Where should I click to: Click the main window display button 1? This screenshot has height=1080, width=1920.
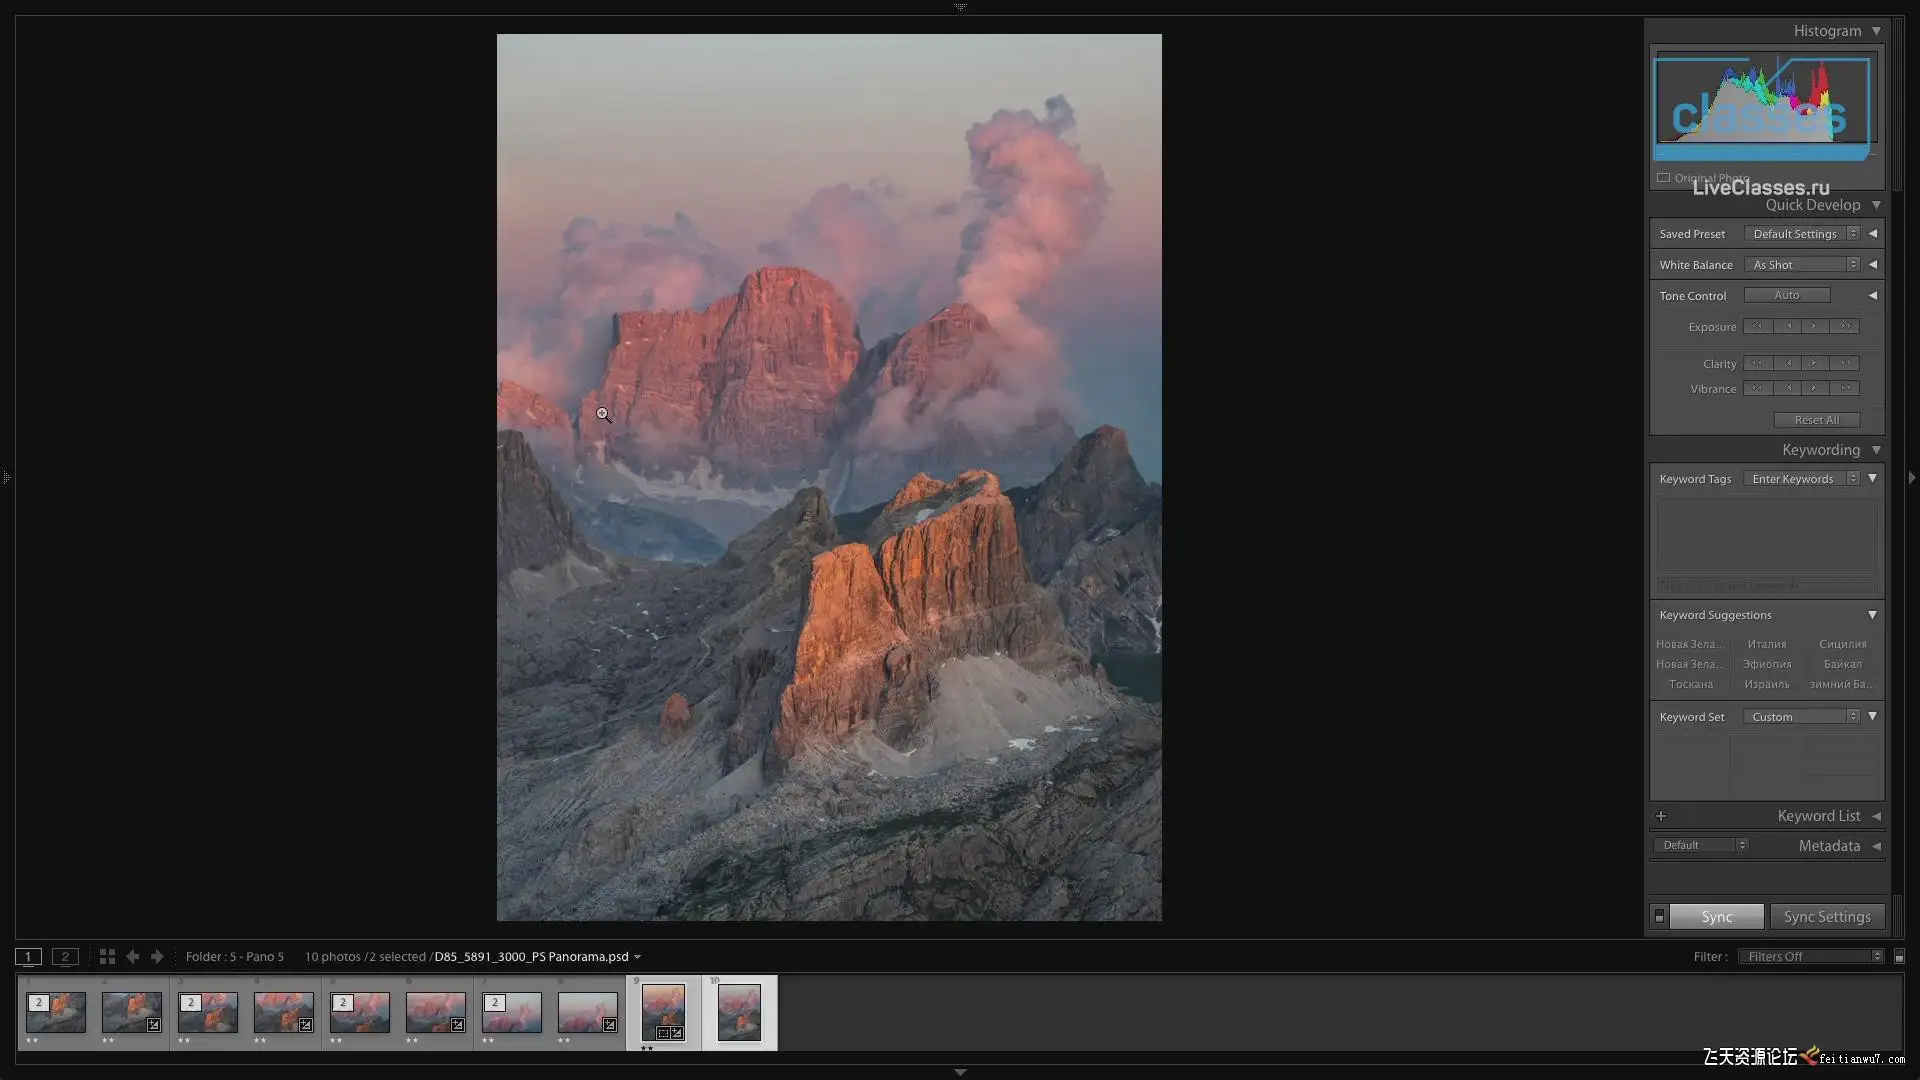click(28, 957)
